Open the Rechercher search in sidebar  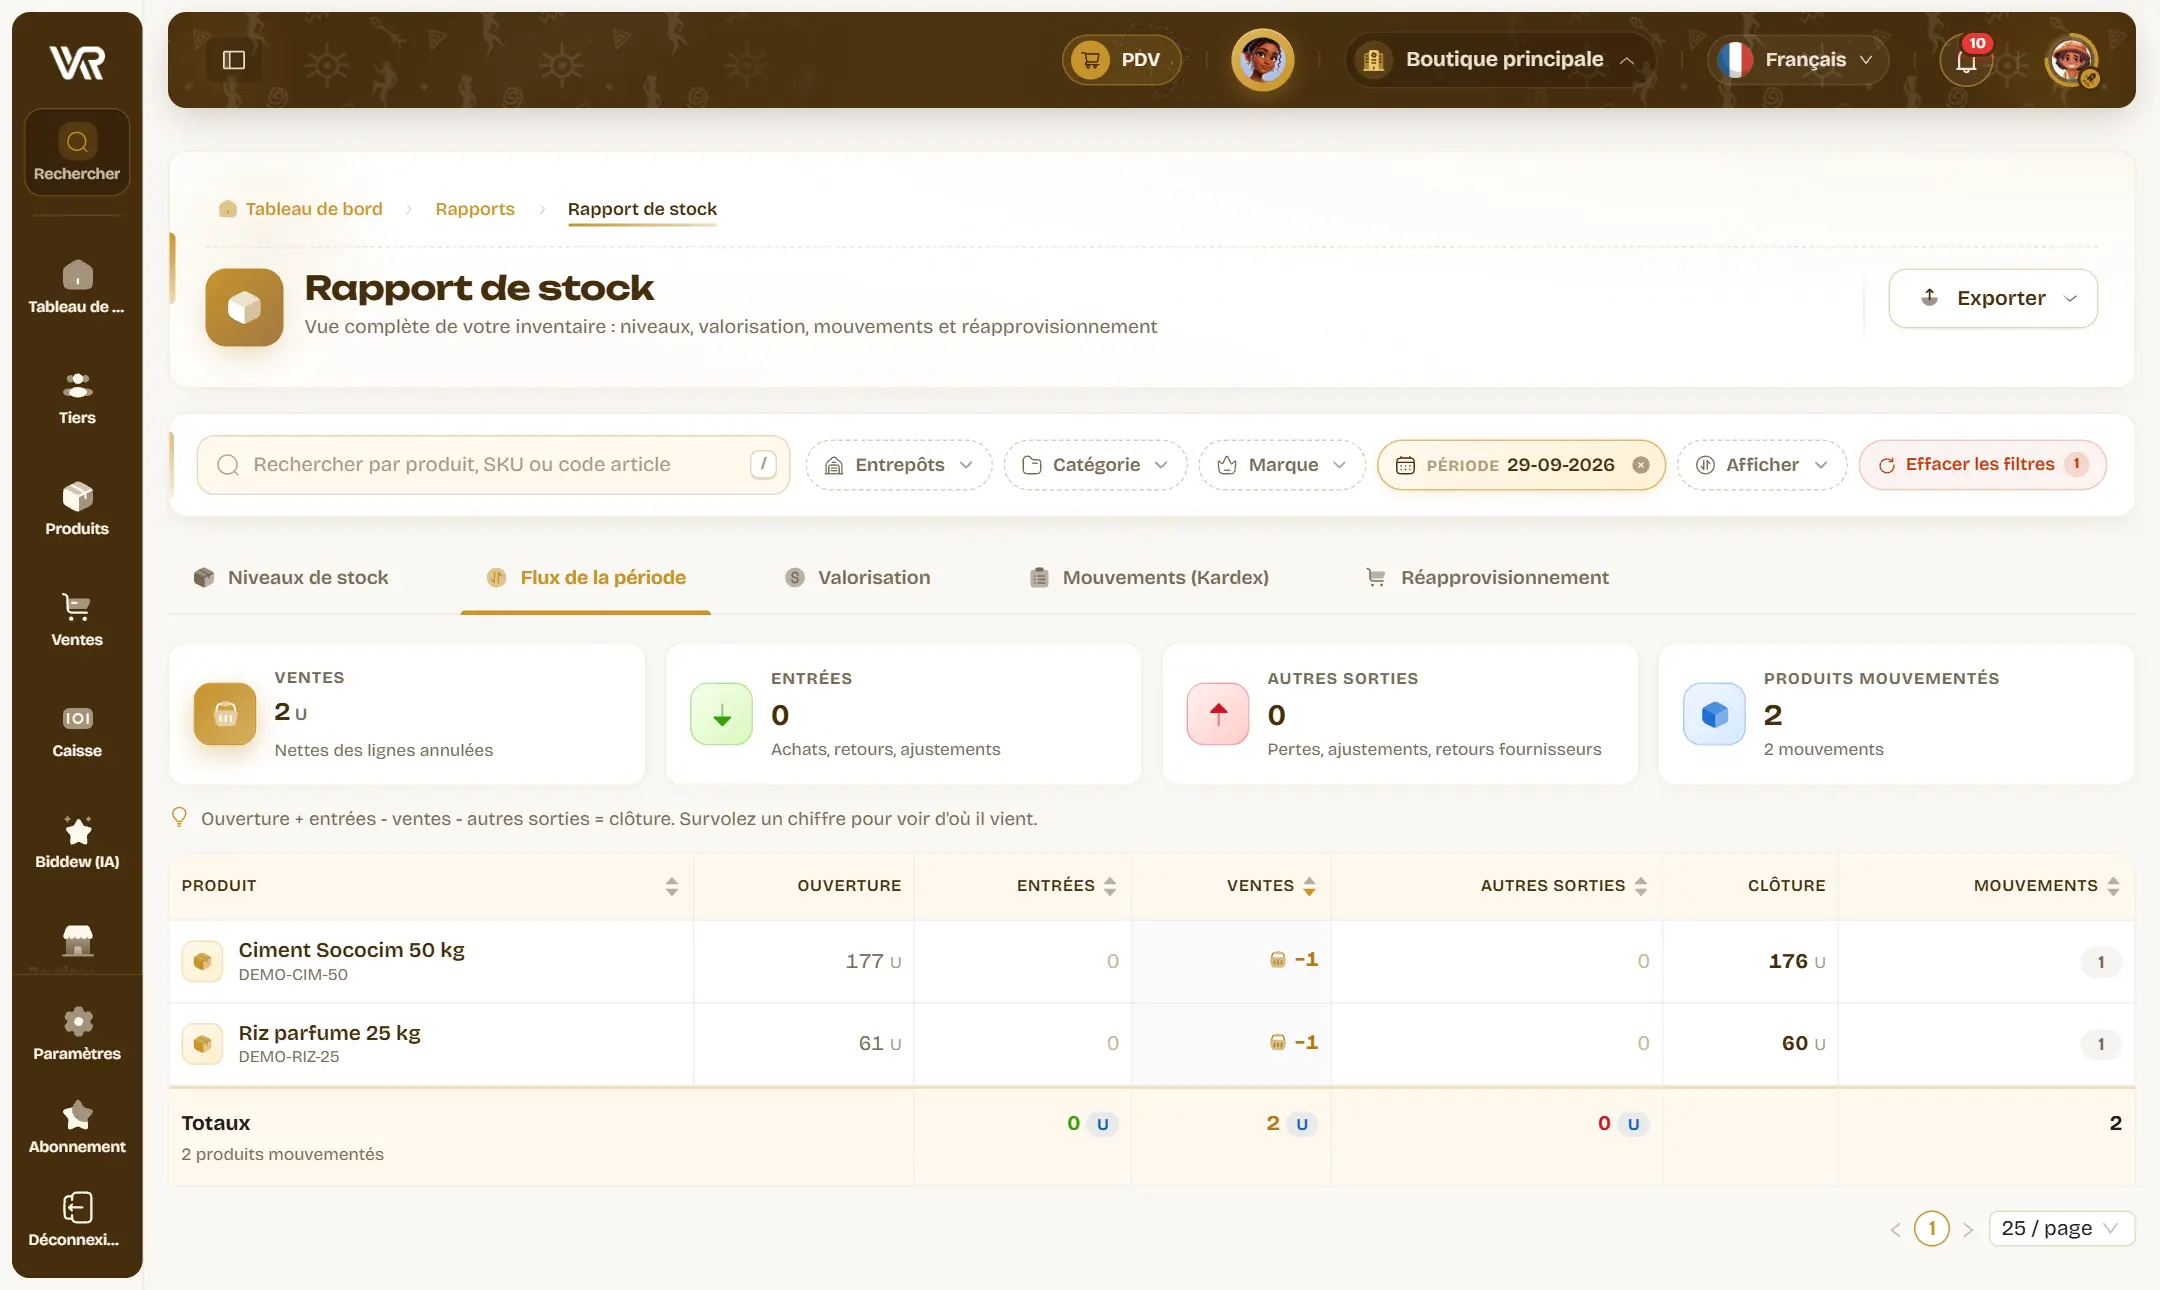tap(77, 152)
